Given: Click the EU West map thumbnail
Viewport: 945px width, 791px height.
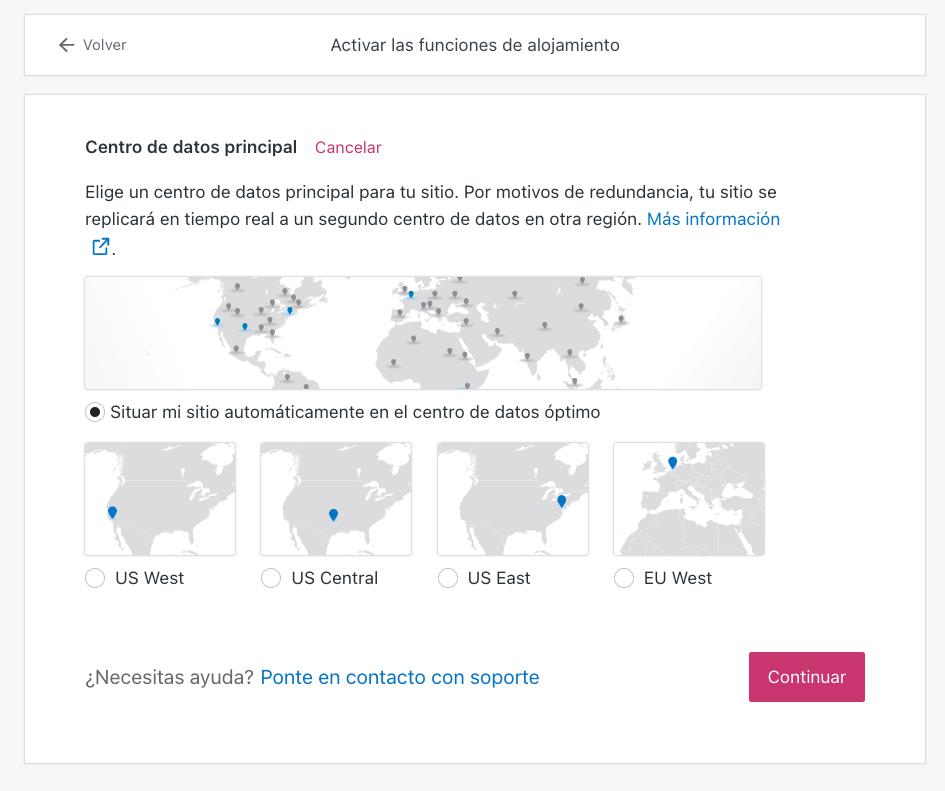Looking at the screenshot, I should click(x=689, y=499).
